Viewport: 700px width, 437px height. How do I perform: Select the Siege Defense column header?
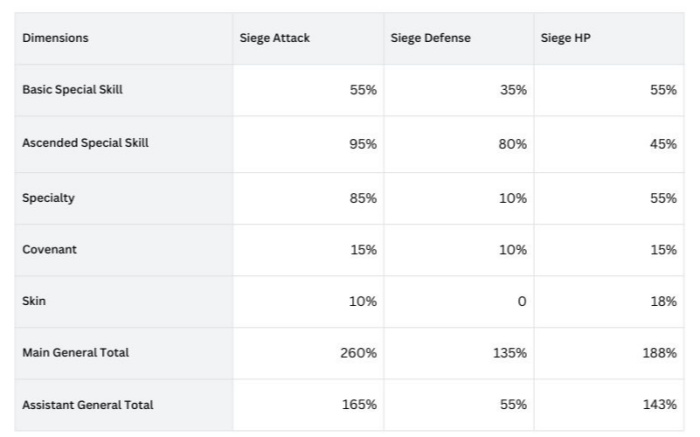(x=430, y=38)
